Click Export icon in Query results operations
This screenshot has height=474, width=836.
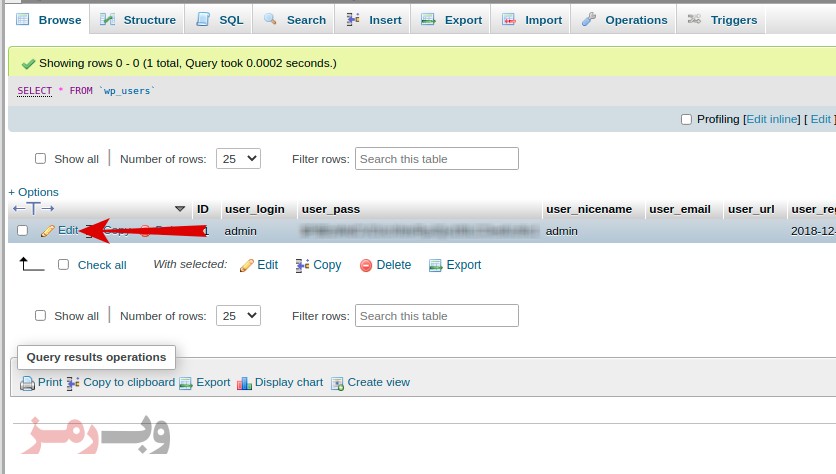[186, 383]
